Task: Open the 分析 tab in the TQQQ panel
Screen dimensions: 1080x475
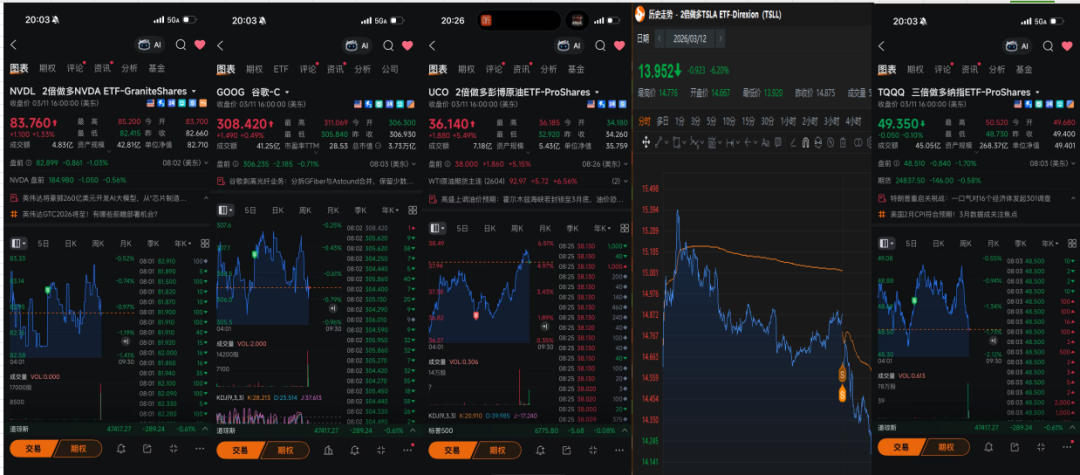Action: 997,69
